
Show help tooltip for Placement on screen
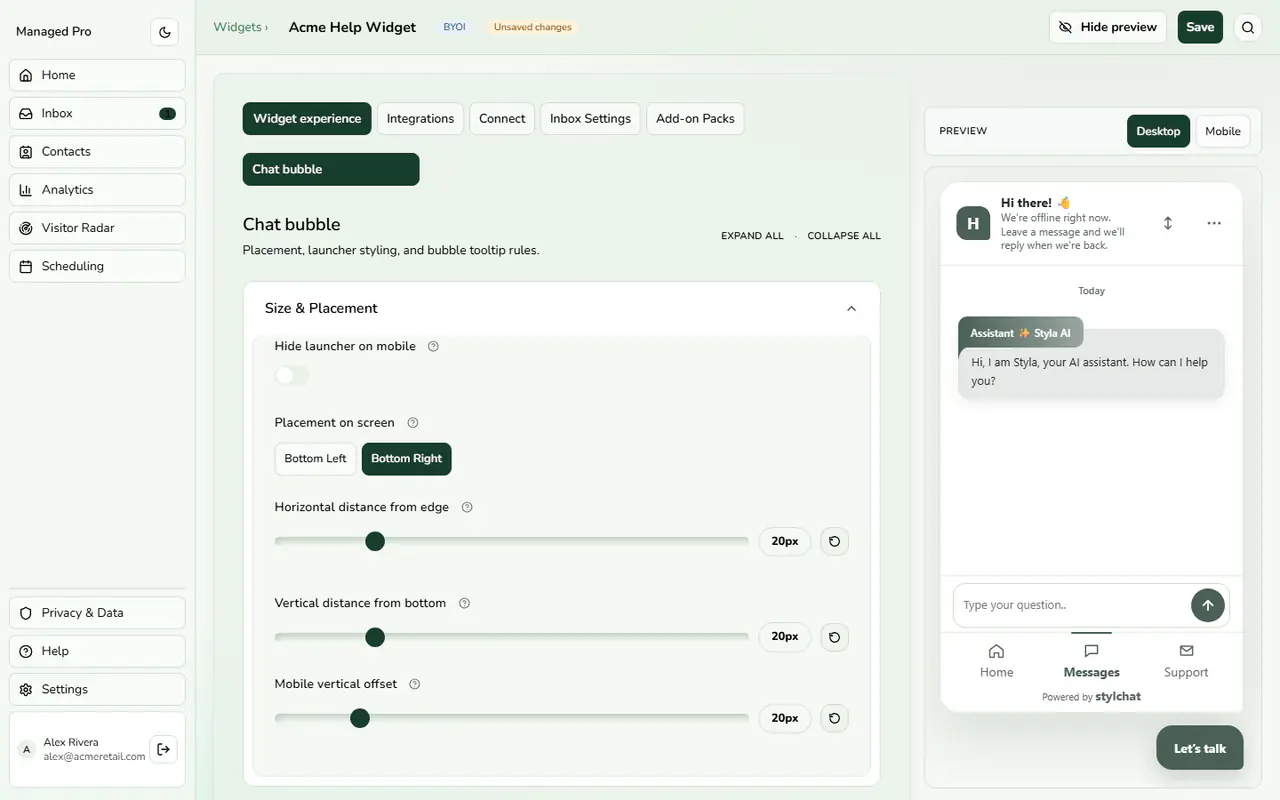413,423
